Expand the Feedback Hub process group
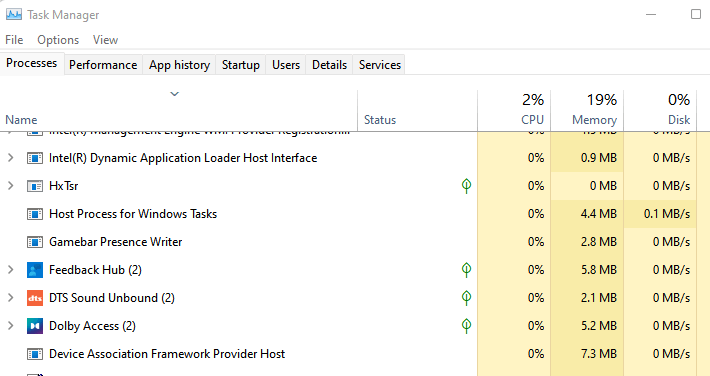The width and height of the screenshot is (710, 376). [10, 270]
